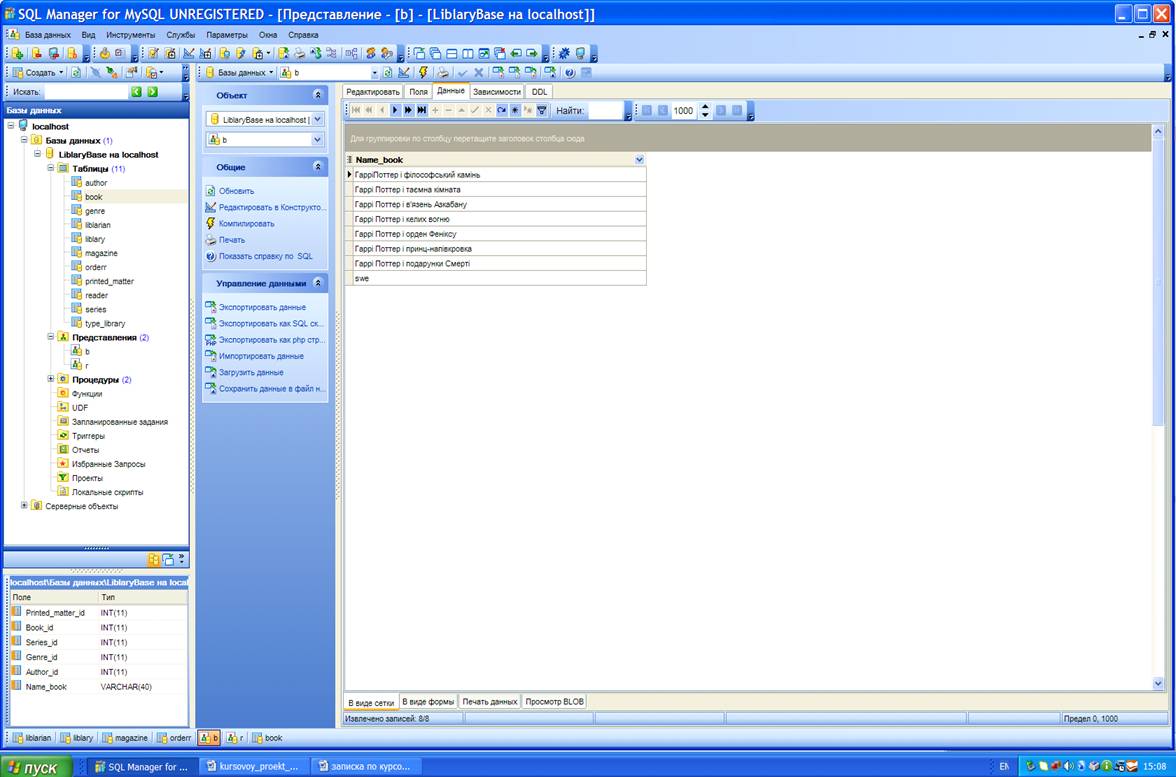Screen dimensions: 1176x777
Task: Jump to last record in grid
Action: pos(422,110)
